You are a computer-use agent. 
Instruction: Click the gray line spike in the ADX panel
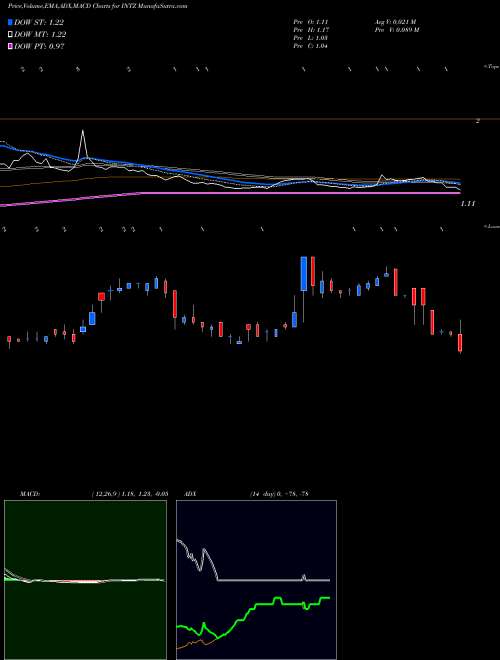[x=304, y=577]
